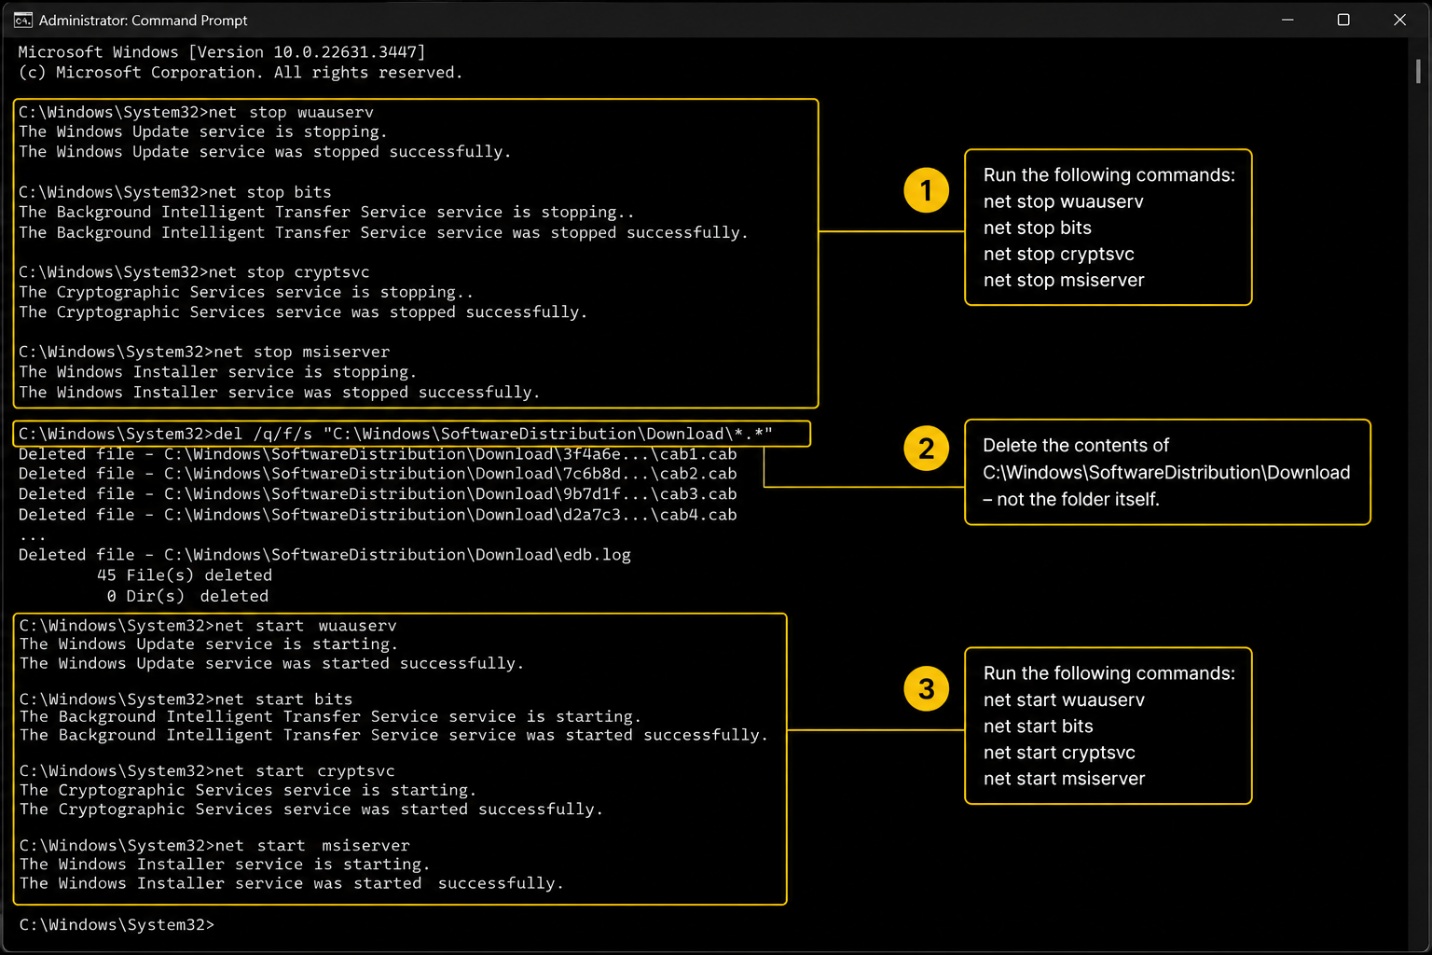Click the 'net stop bits' command line
1432x955 pixels.
pyautogui.click(x=175, y=192)
